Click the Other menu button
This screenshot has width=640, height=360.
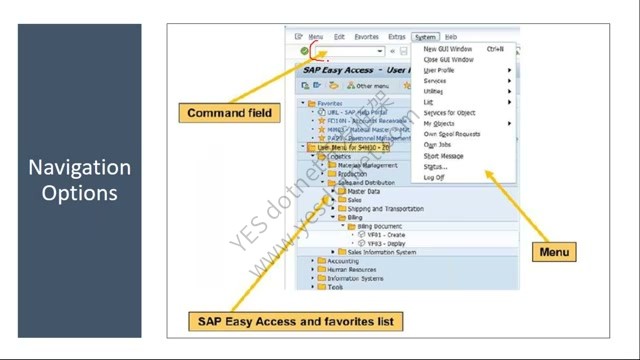[368, 86]
